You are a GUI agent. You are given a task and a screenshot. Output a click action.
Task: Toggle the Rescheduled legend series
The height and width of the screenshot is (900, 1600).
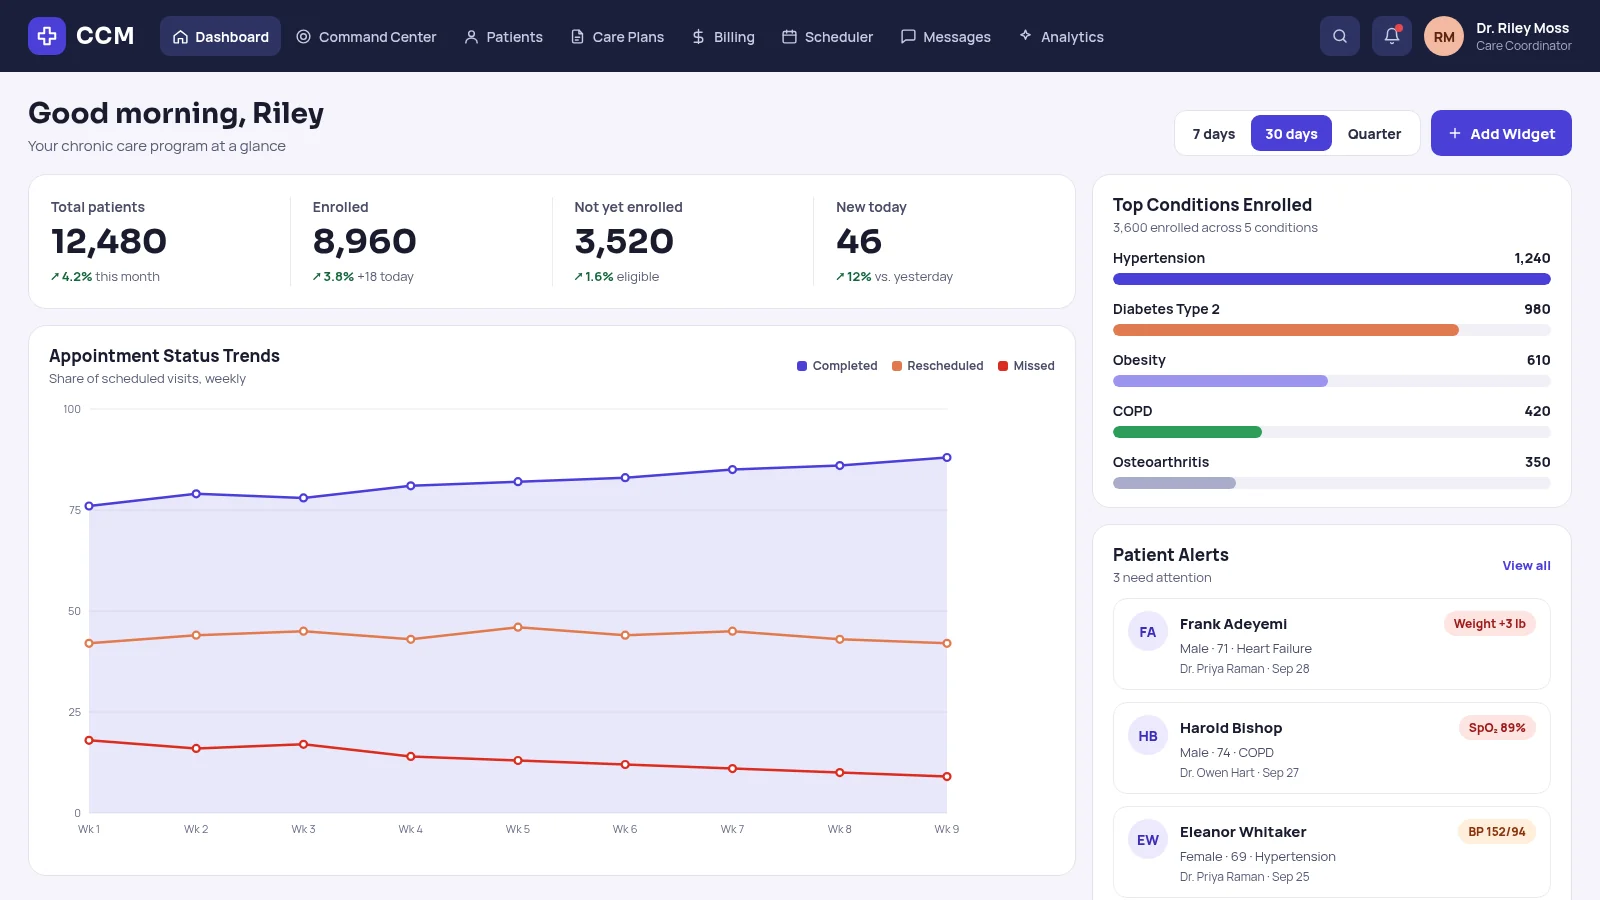point(938,366)
